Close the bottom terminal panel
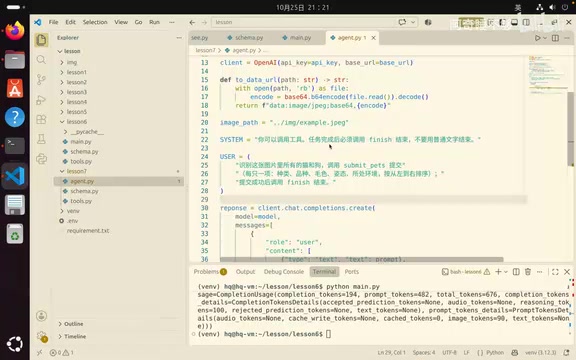The width and height of the screenshot is (576, 360). (x=567, y=271)
